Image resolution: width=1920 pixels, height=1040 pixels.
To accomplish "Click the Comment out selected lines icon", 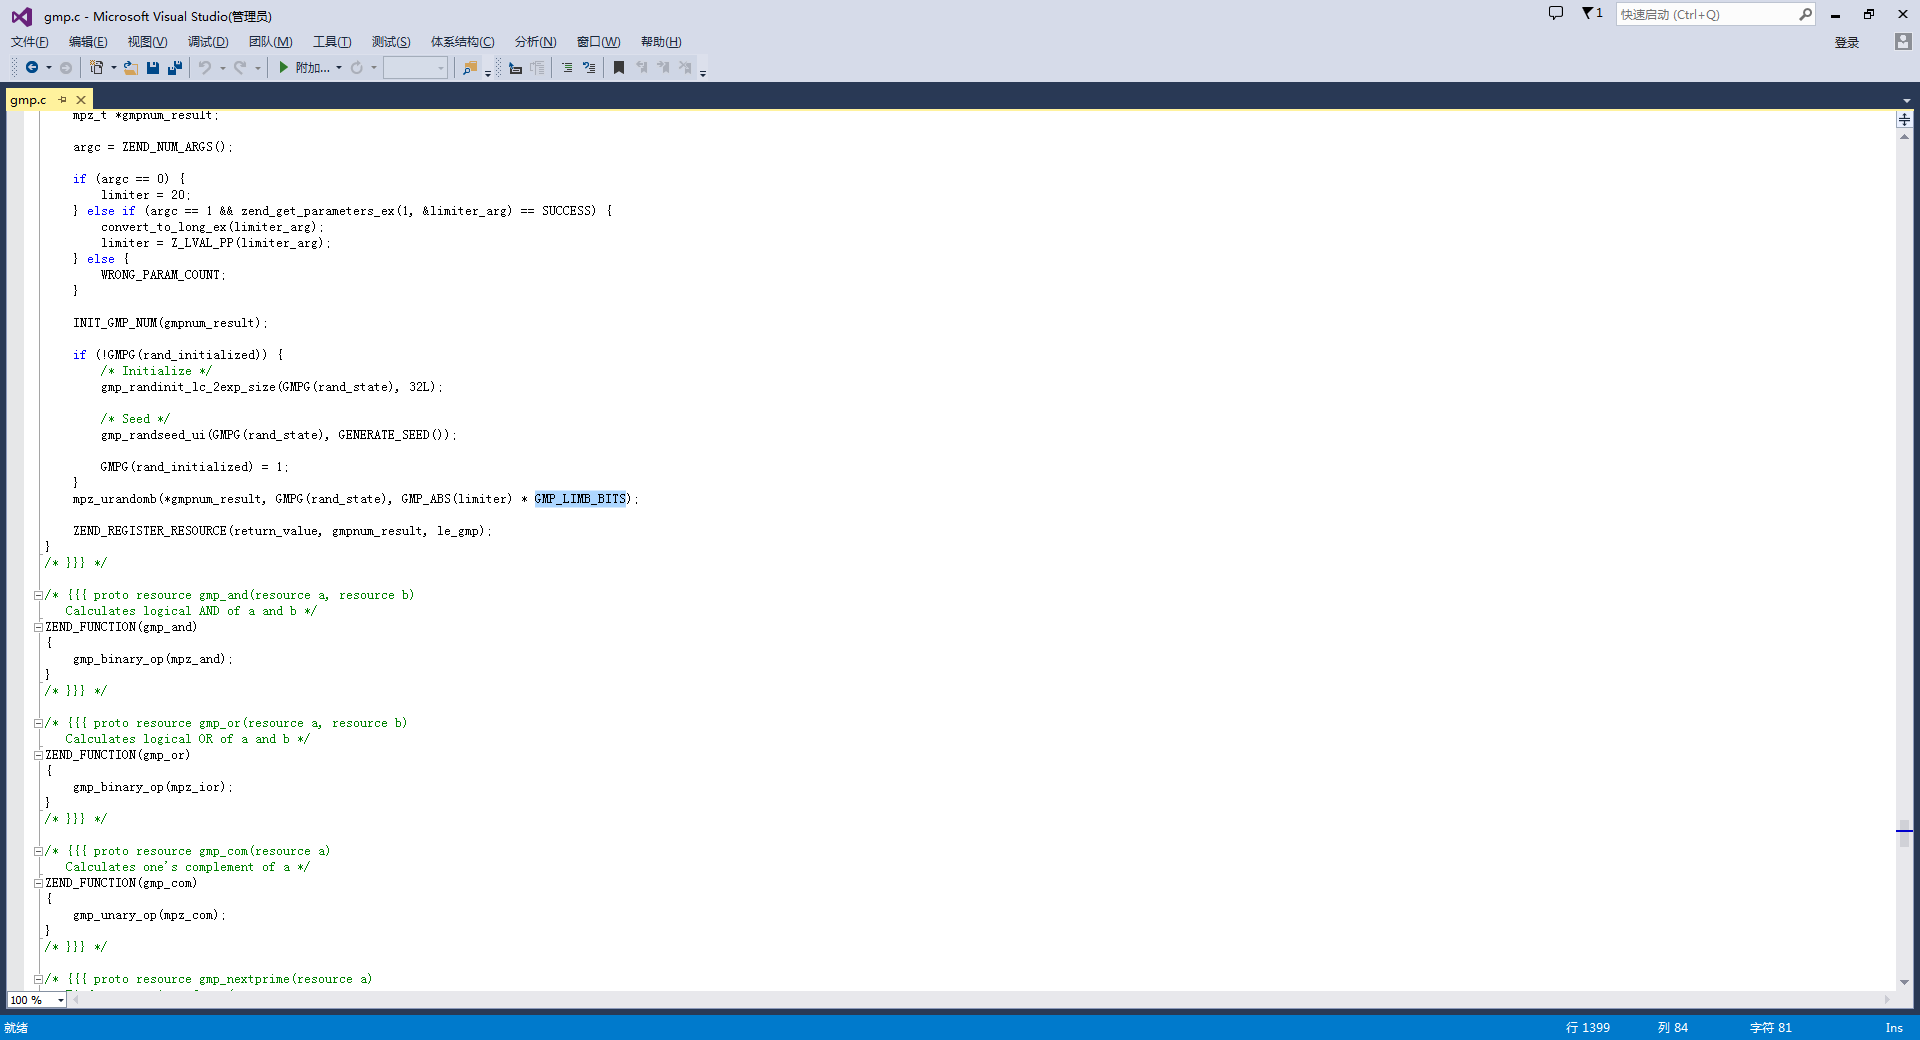I will coord(567,68).
